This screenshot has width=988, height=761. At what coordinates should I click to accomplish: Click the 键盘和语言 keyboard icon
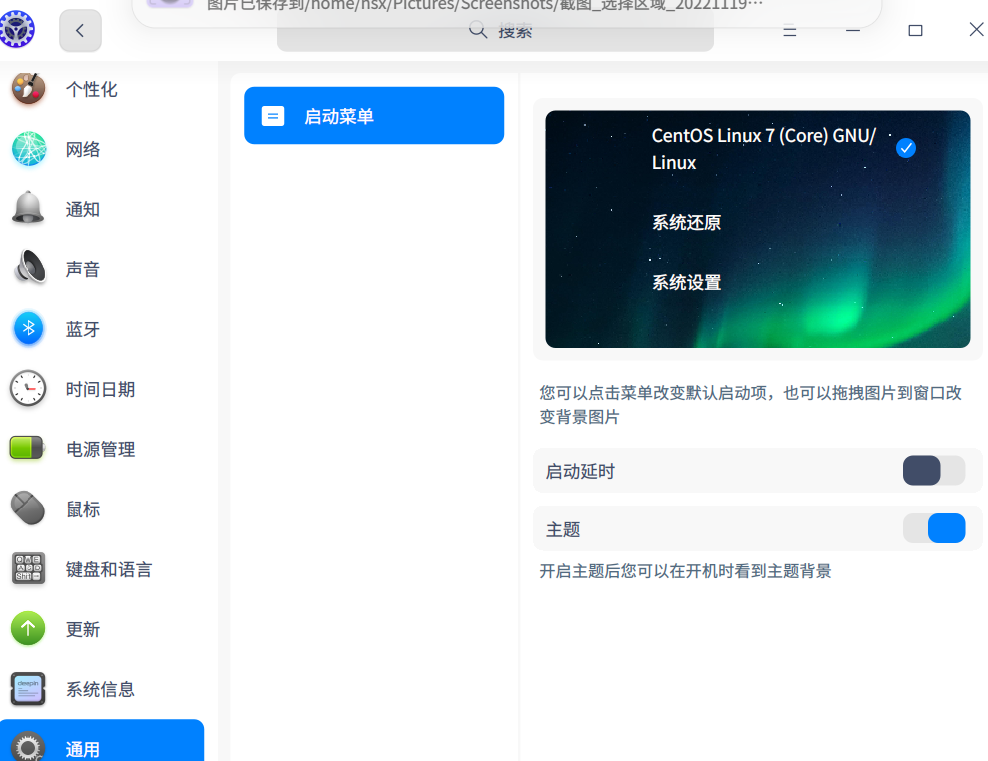tap(28, 568)
